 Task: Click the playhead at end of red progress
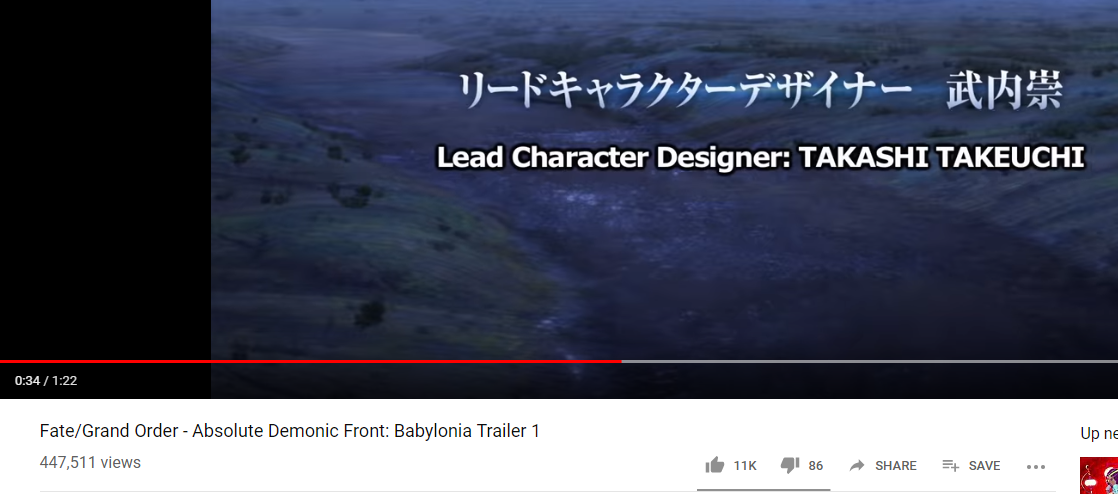(621, 361)
